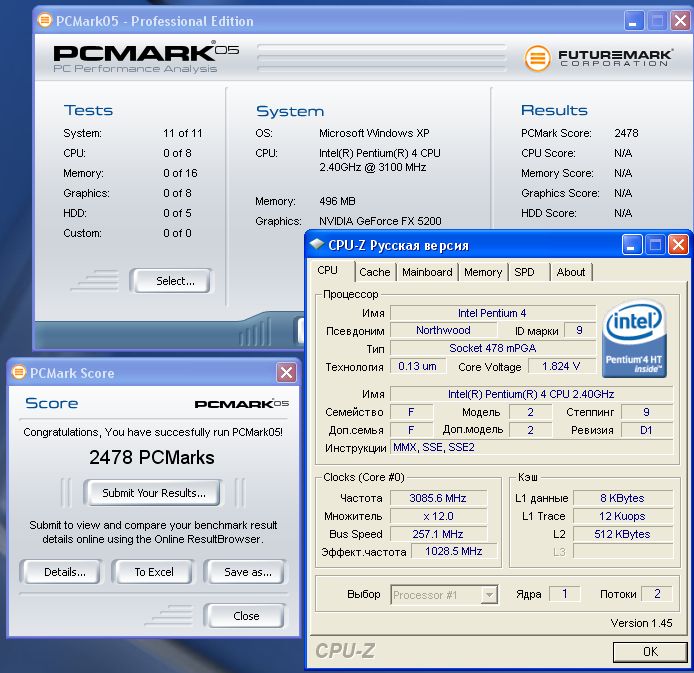Click the MMX, SSE, SSE2 instructions field
The width and height of the screenshot is (694, 673).
pyautogui.click(x=532, y=447)
